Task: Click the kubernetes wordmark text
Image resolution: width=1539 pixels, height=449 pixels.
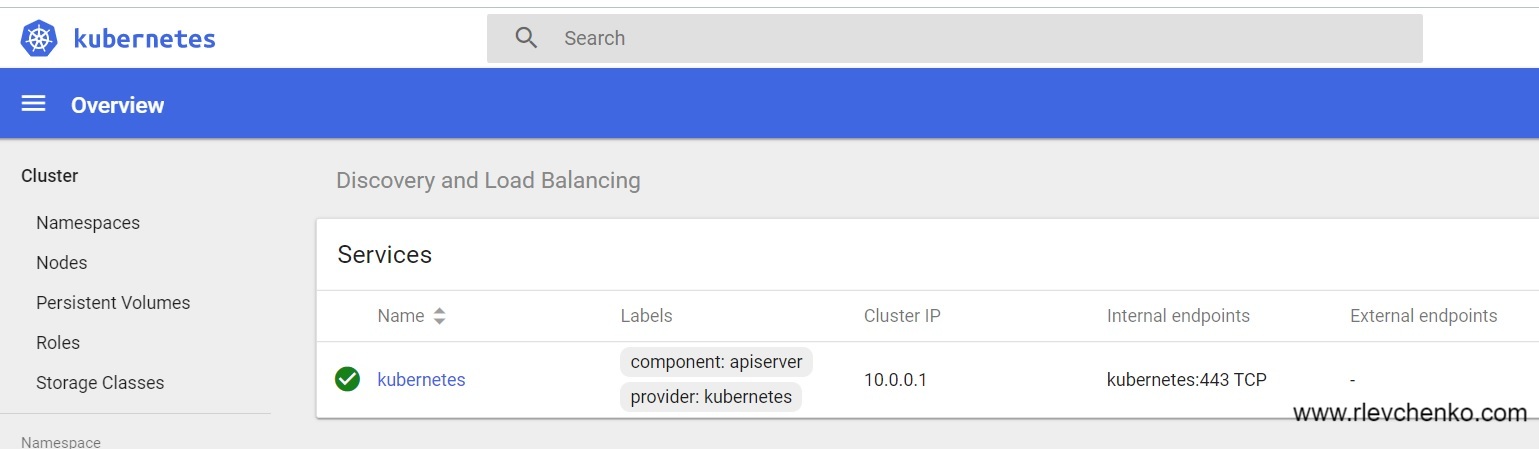Action: coord(145,39)
